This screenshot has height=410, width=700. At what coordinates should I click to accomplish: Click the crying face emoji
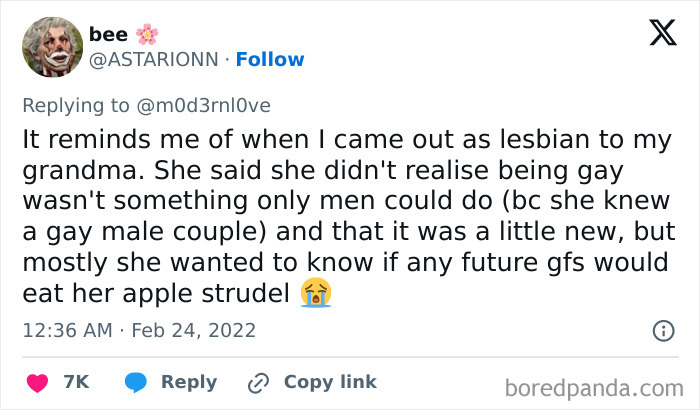click(x=315, y=293)
